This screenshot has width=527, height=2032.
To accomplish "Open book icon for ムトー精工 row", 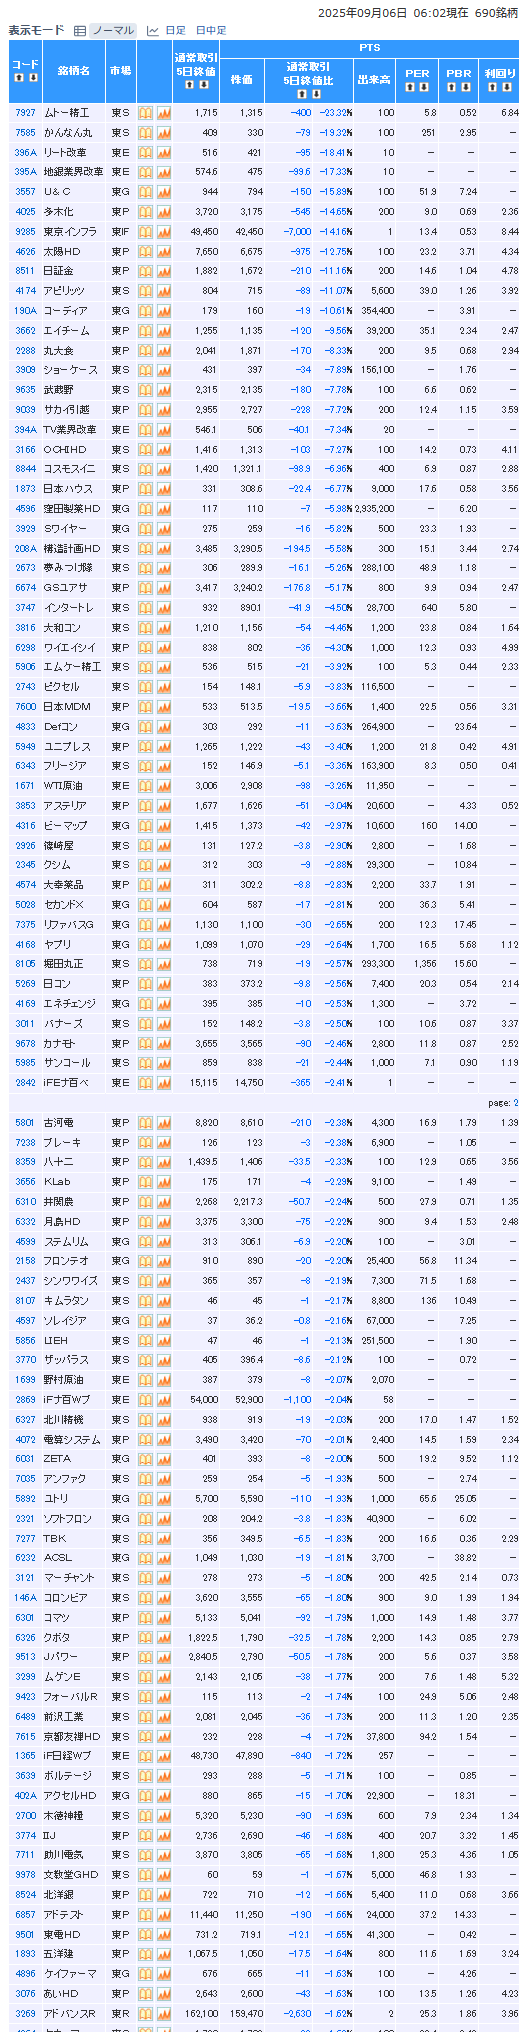I will [145, 113].
